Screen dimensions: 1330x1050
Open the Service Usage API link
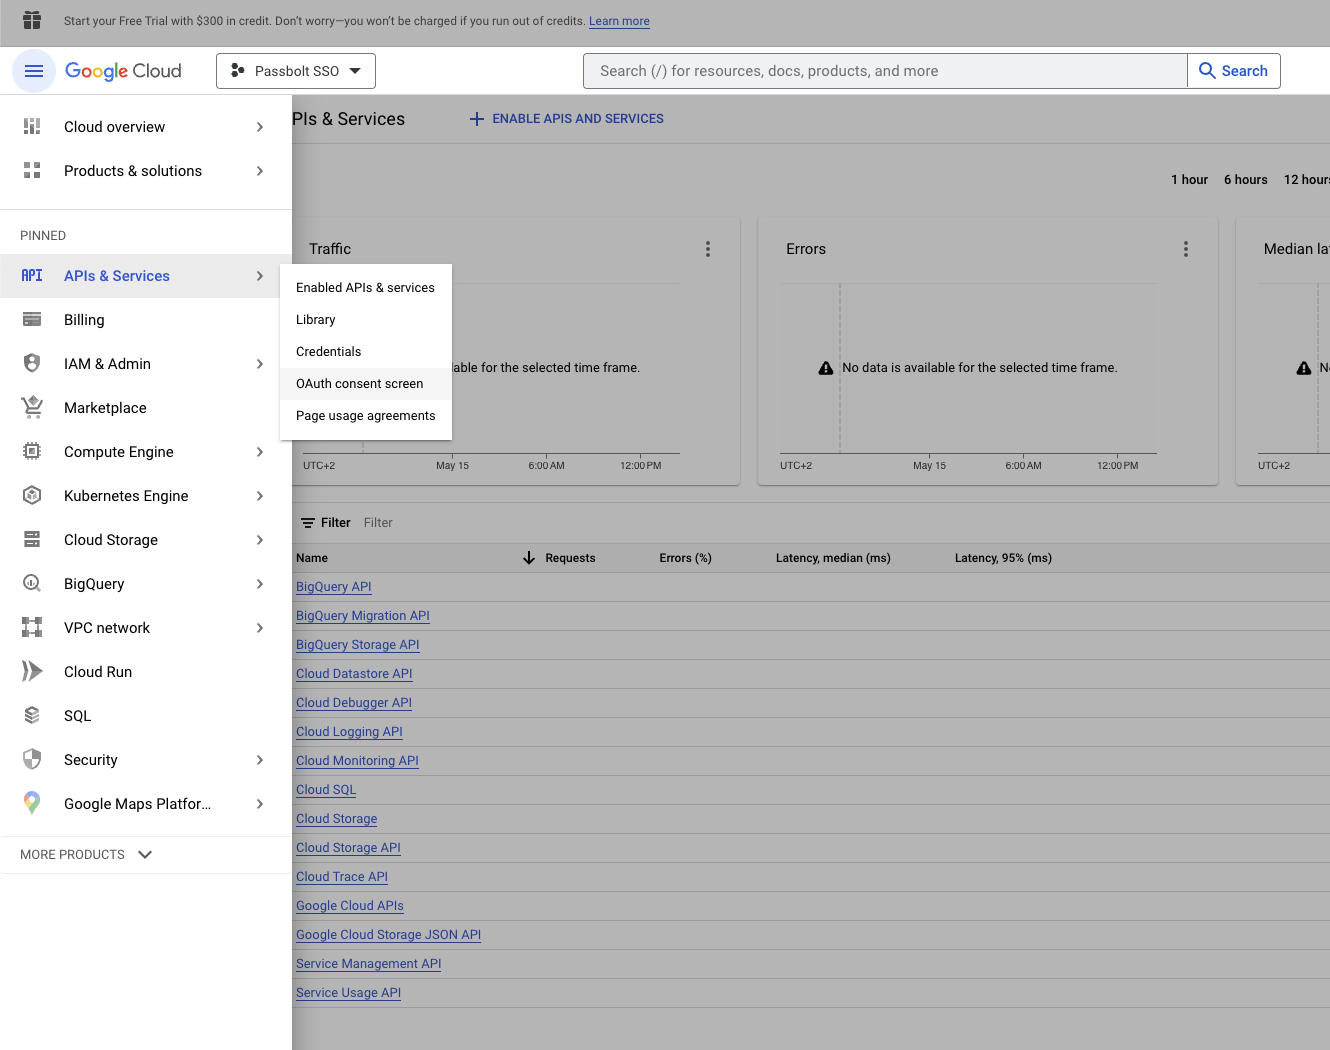click(x=348, y=993)
